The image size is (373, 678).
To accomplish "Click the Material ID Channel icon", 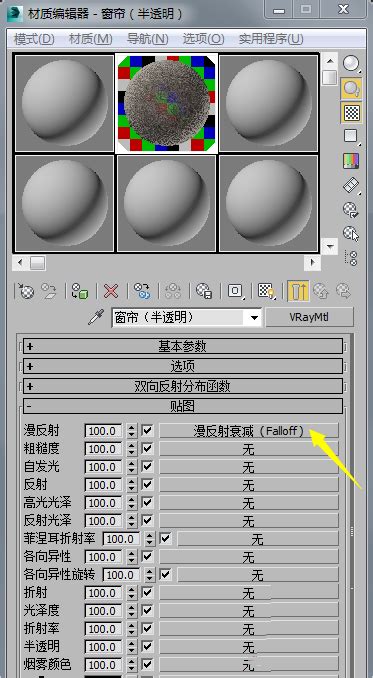I will pos(235,291).
